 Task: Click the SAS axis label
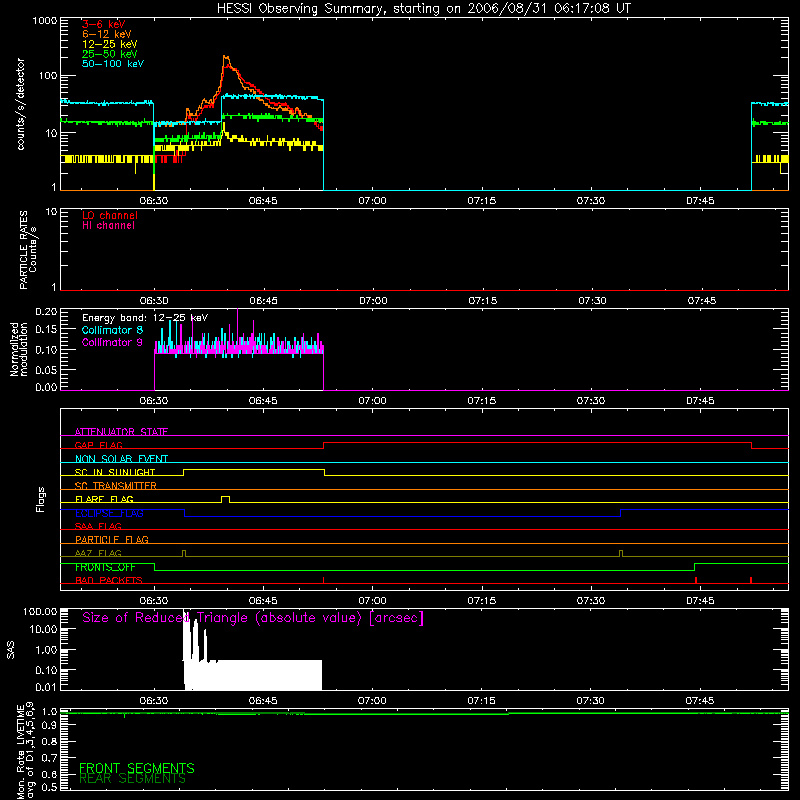pyautogui.click(x=11, y=650)
